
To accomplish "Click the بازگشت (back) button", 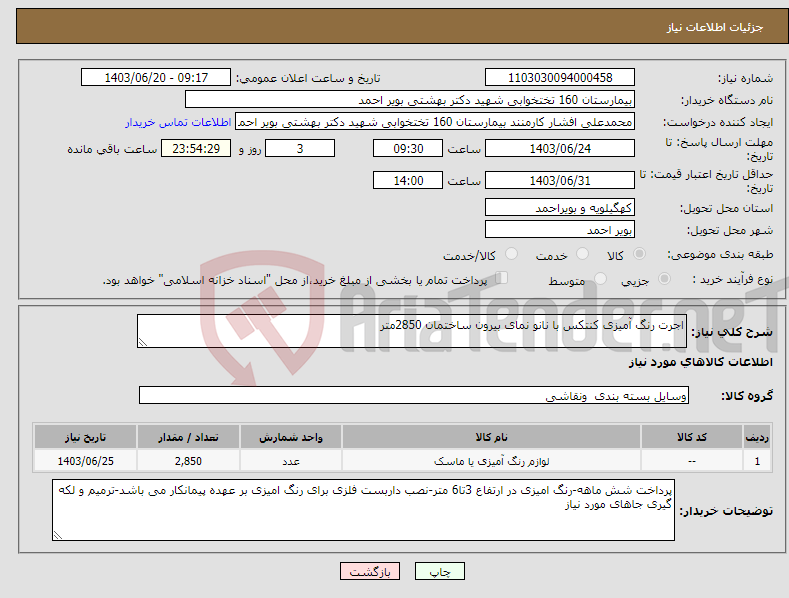I will [x=370, y=571].
